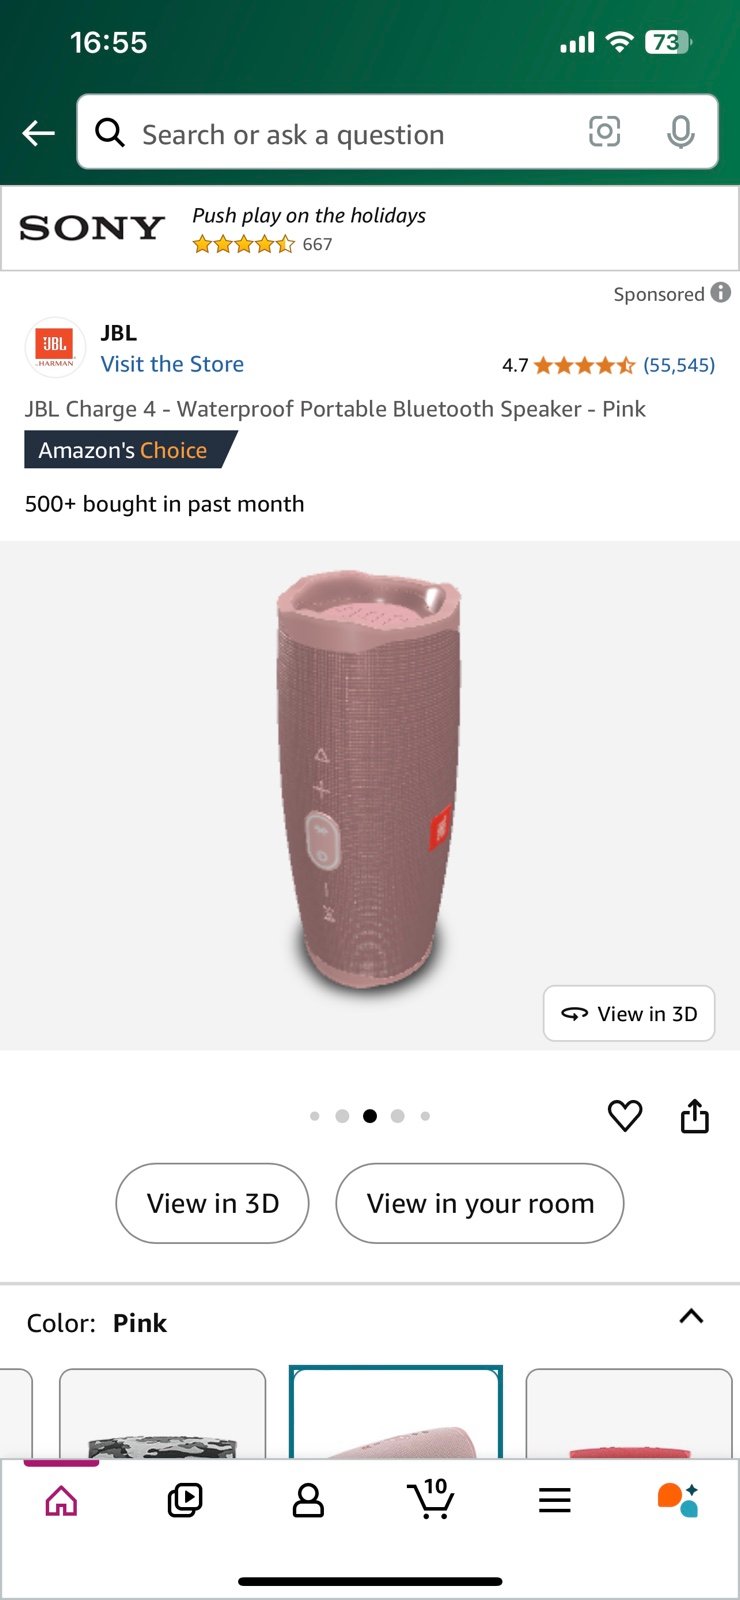Add item to wishlist with heart icon
The height and width of the screenshot is (1600, 740).
click(625, 1116)
